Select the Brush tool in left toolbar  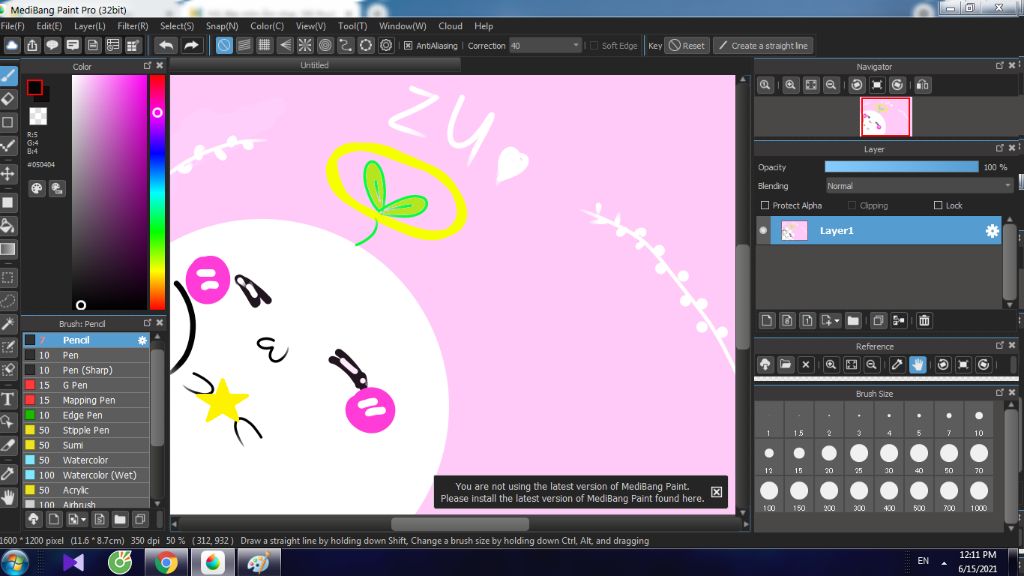(8, 76)
